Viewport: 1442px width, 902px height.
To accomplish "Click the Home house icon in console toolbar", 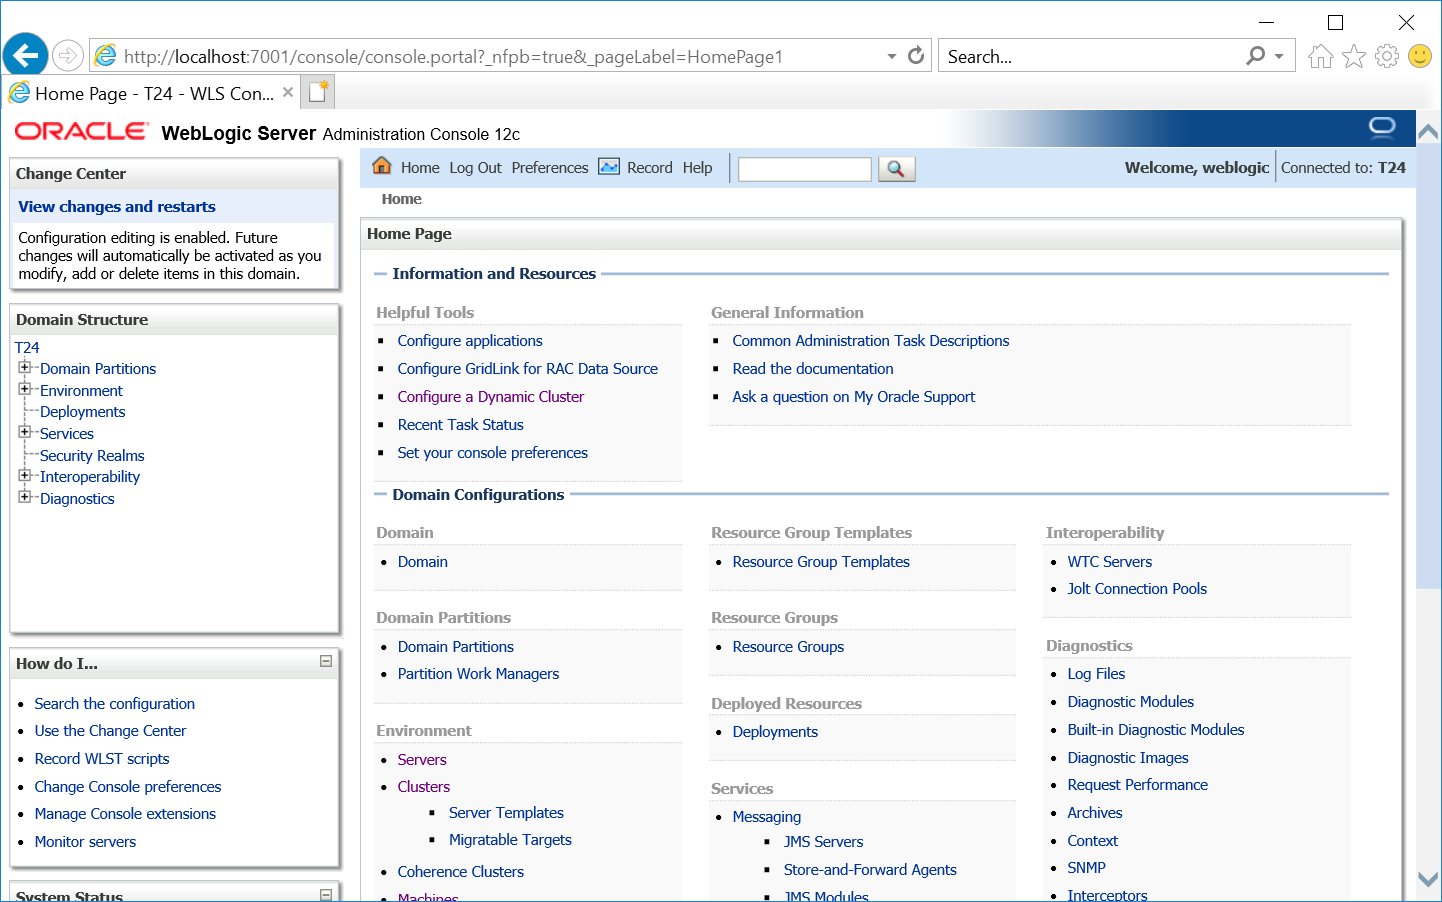I will [x=382, y=166].
